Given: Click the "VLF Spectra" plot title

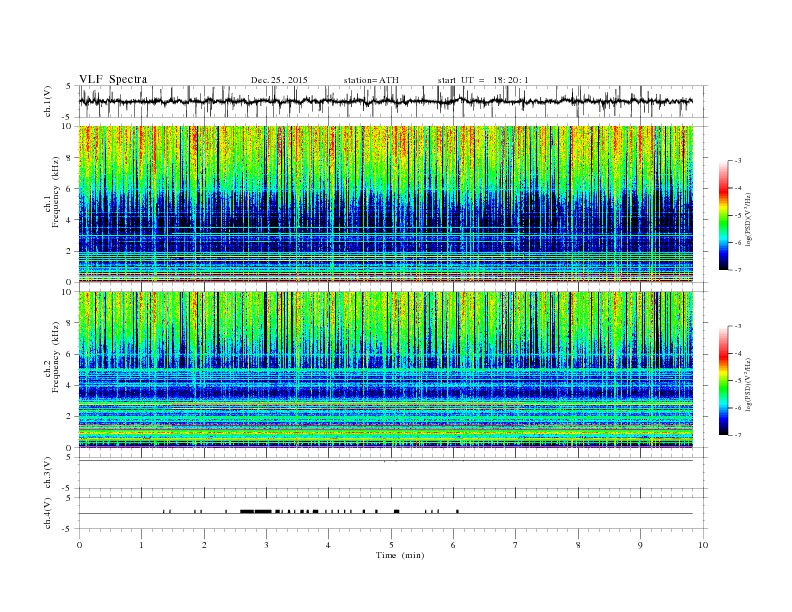Looking at the screenshot, I should point(113,79).
